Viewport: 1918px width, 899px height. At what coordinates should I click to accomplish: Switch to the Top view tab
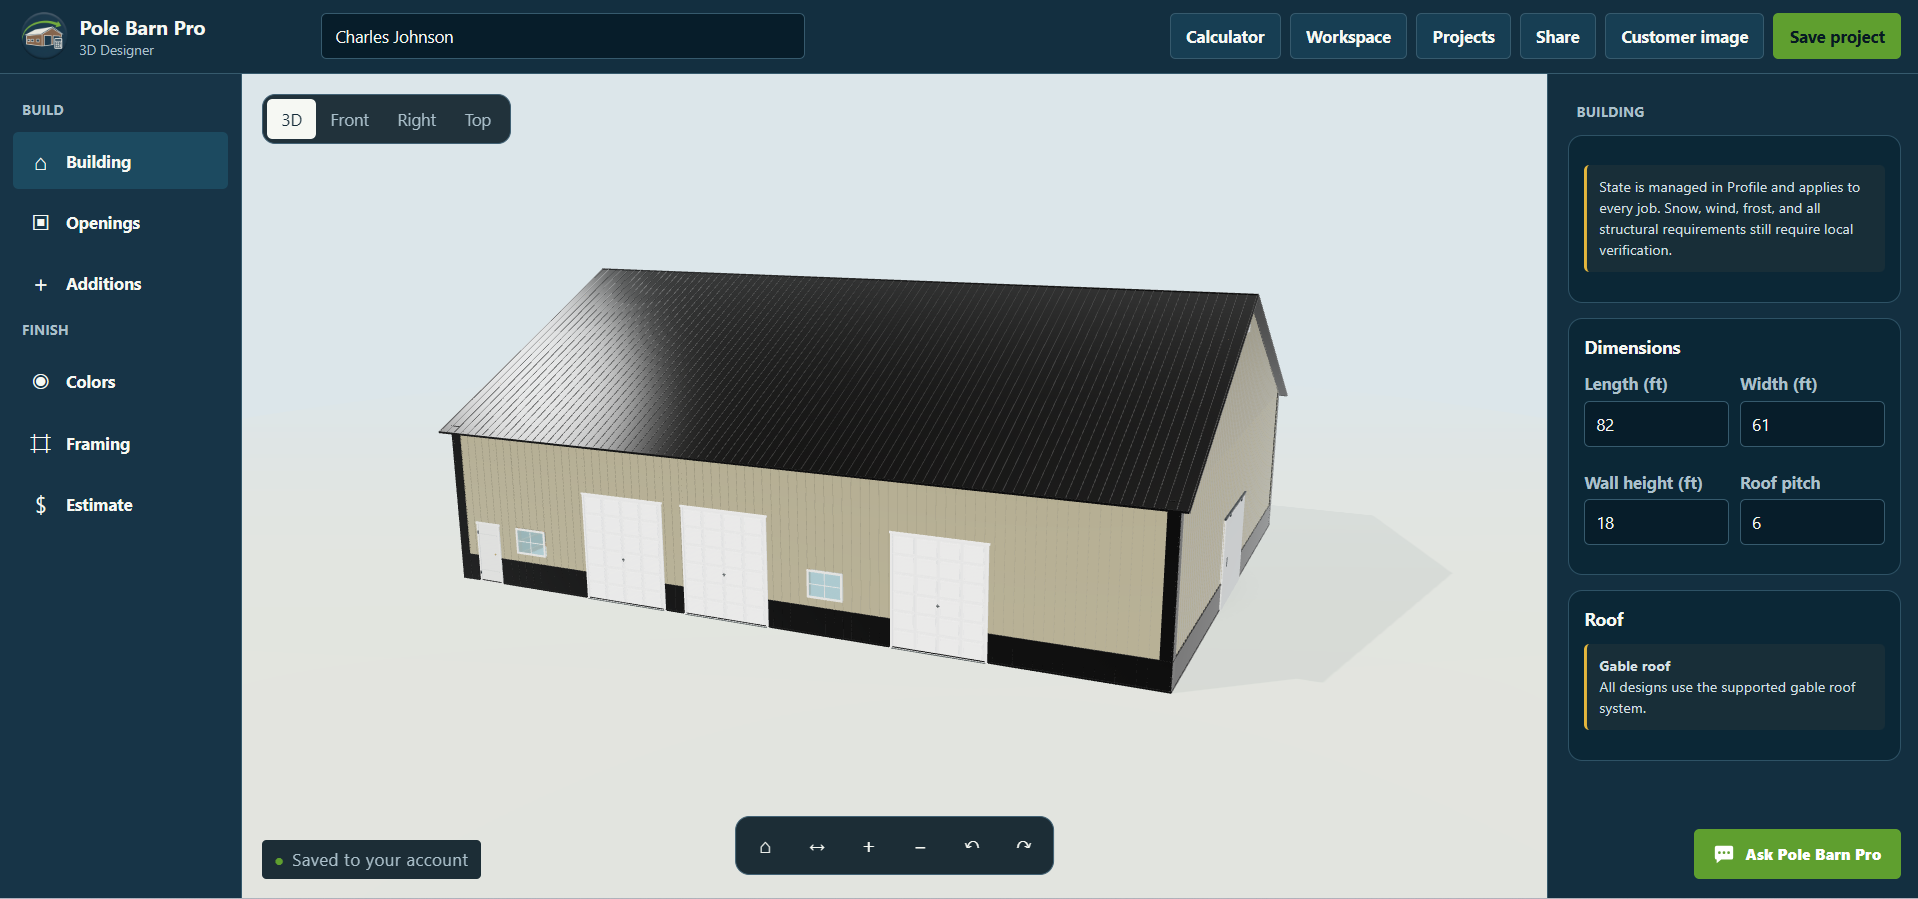478,119
